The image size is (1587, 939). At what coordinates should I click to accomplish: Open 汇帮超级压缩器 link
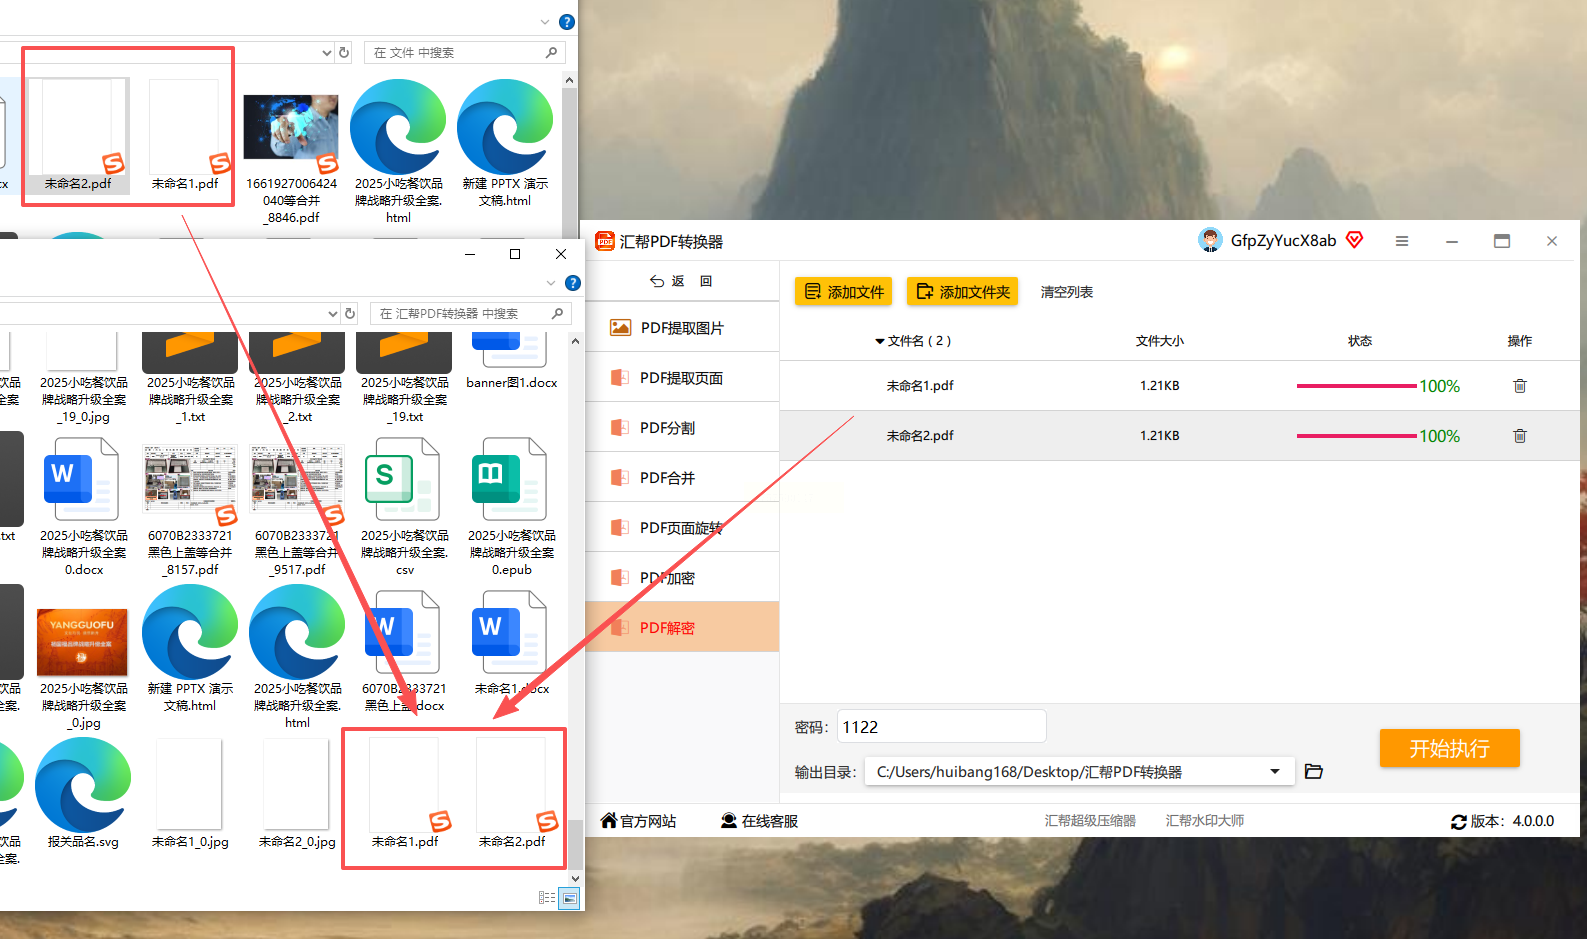(1090, 821)
